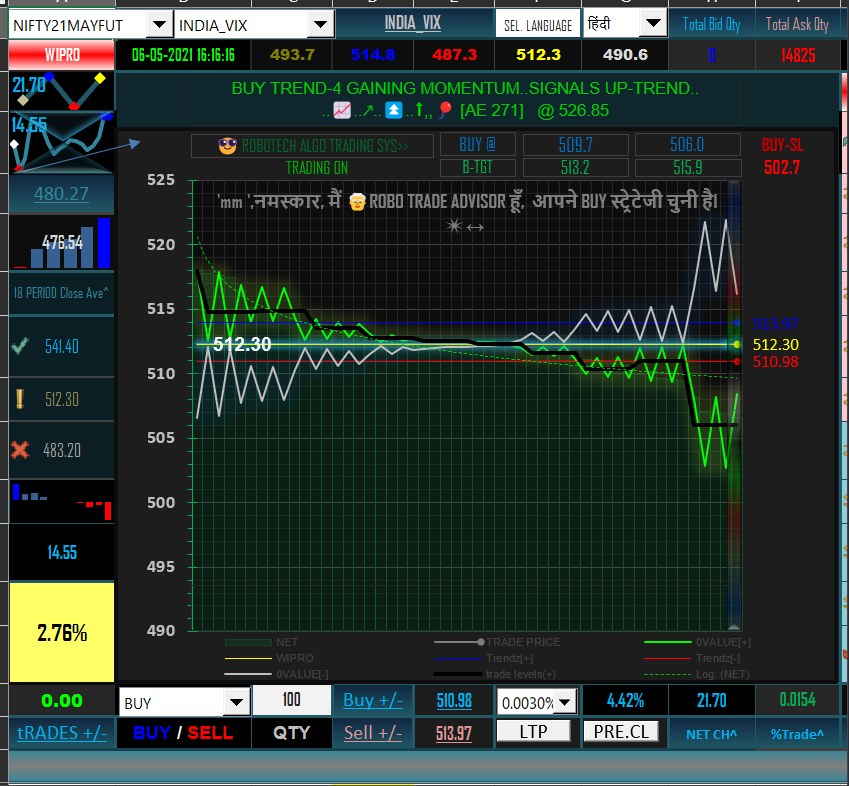
Task: Click the 18 PERIOD Close Ave^ label
Action: point(61,293)
